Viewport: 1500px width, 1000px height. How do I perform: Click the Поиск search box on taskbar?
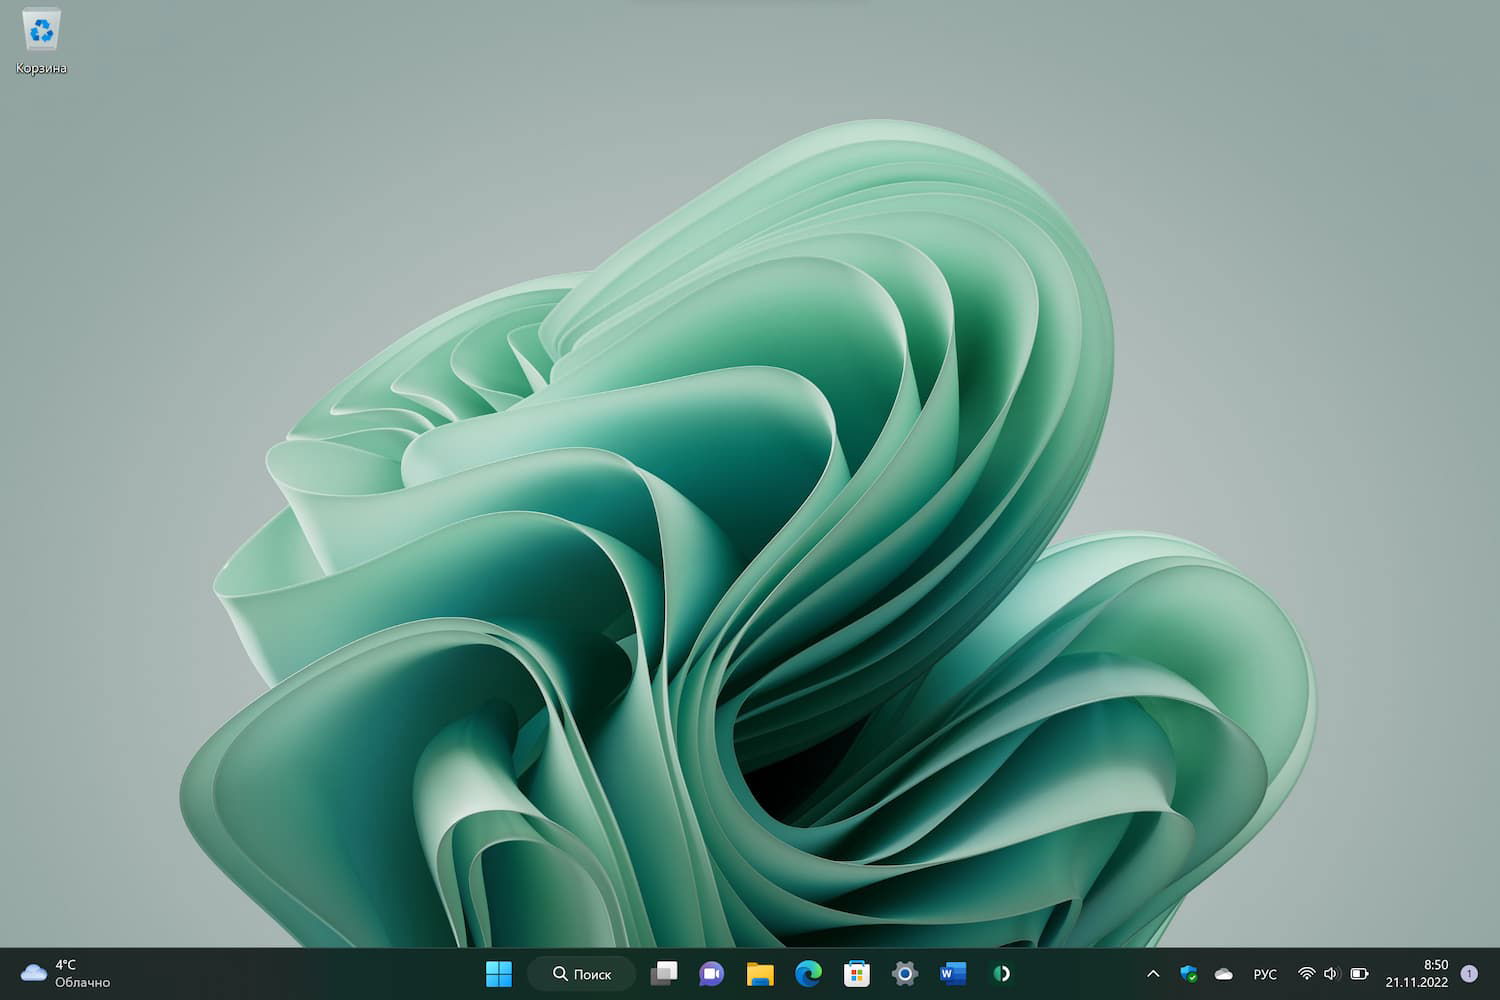coord(582,973)
